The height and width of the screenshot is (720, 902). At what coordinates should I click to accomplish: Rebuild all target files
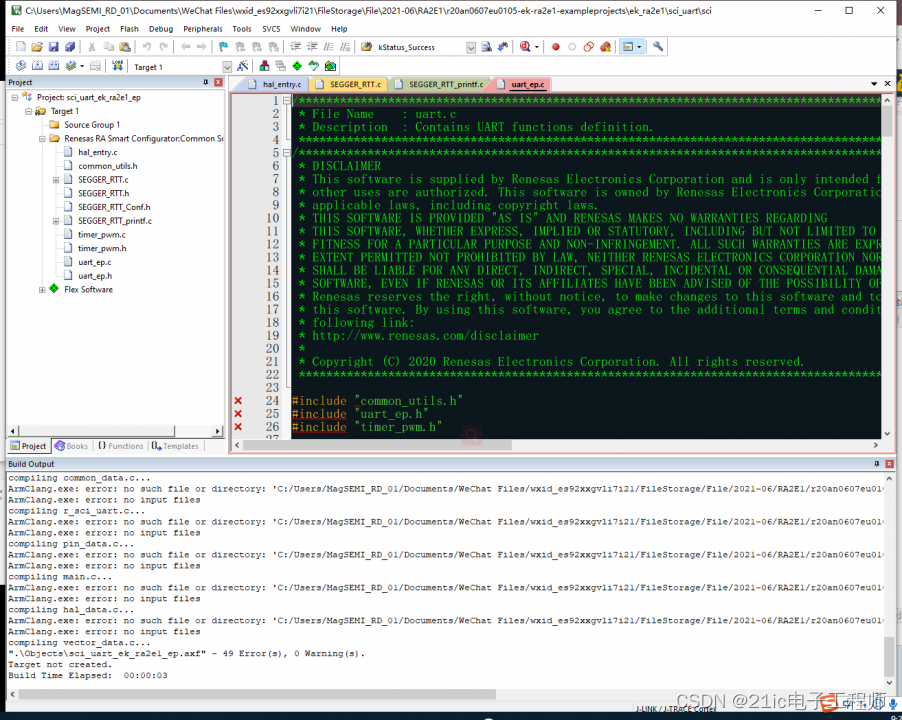[53, 66]
